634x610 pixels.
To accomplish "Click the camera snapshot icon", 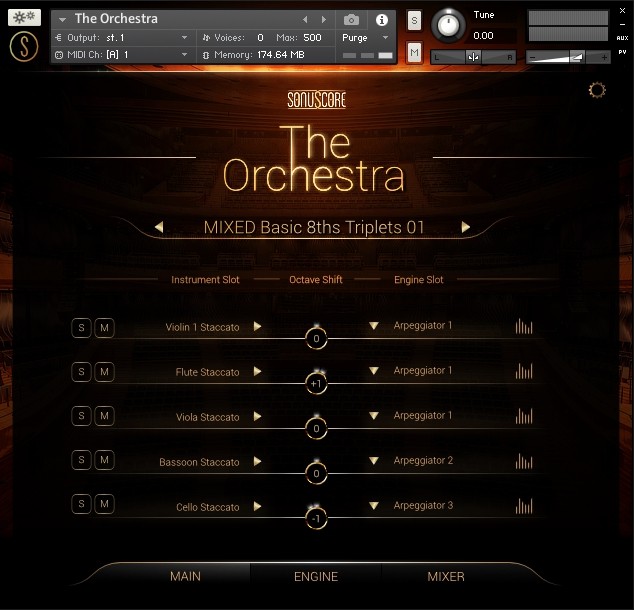I will point(352,20).
